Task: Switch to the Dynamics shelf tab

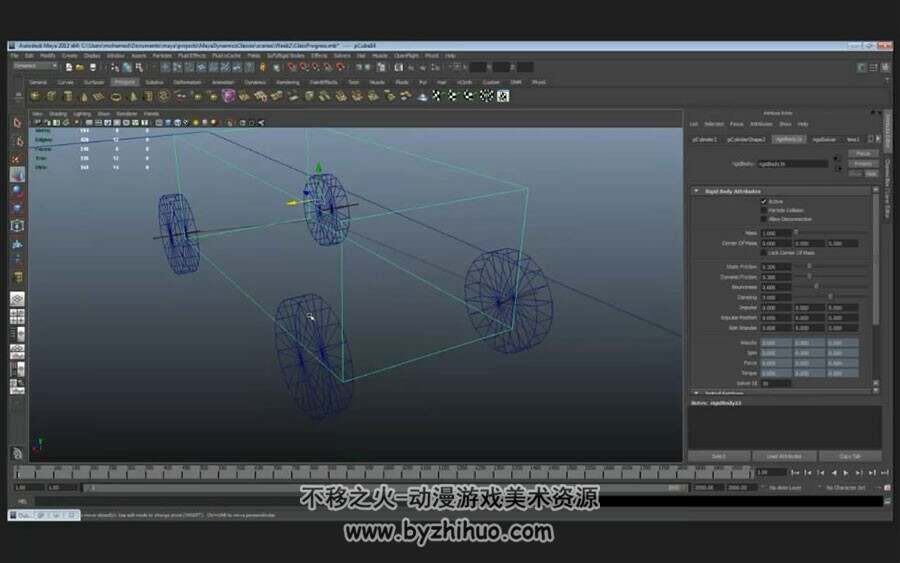Action: tap(254, 82)
